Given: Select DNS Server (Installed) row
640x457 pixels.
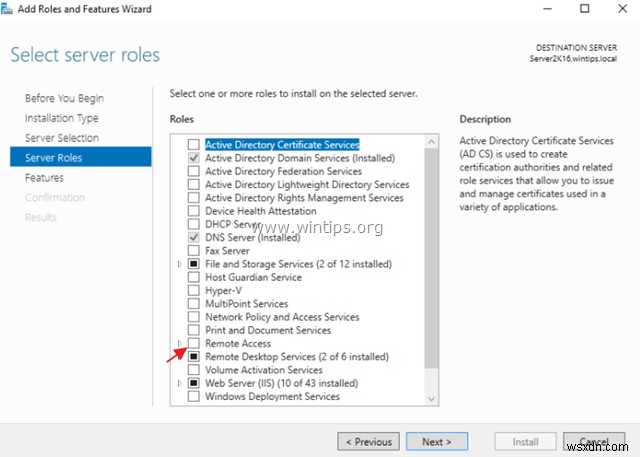Looking at the screenshot, I should pos(253,237).
